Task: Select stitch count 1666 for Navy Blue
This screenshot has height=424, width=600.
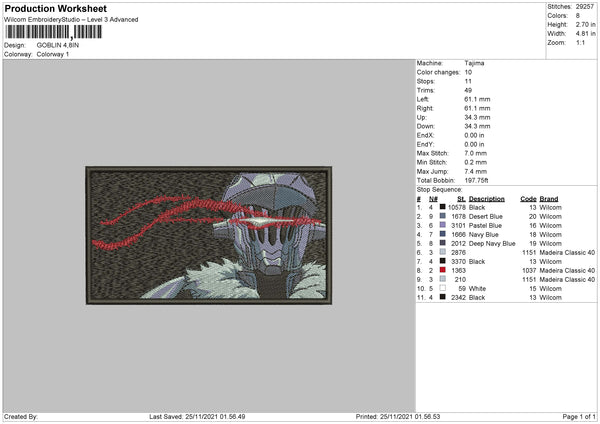Action: pyautogui.click(x=458, y=235)
